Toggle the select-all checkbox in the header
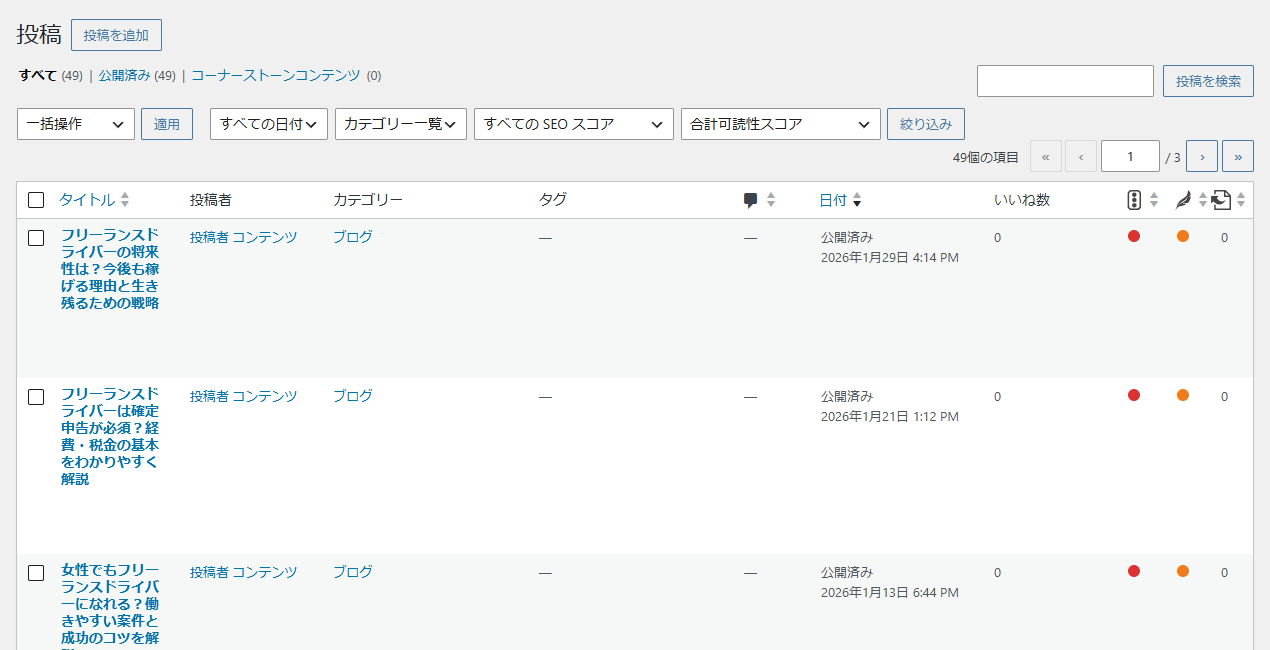 36,200
